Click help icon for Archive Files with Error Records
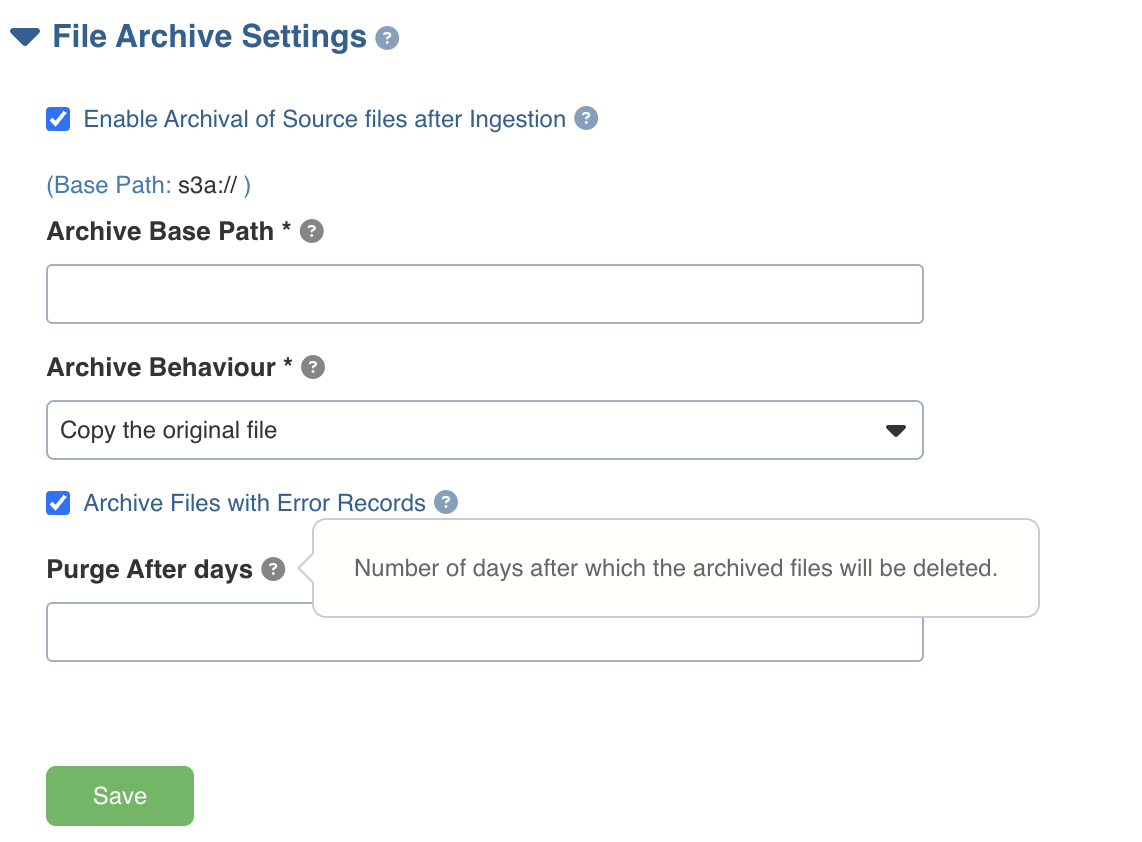This screenshot has width=1142, height=842. point(446,503)
